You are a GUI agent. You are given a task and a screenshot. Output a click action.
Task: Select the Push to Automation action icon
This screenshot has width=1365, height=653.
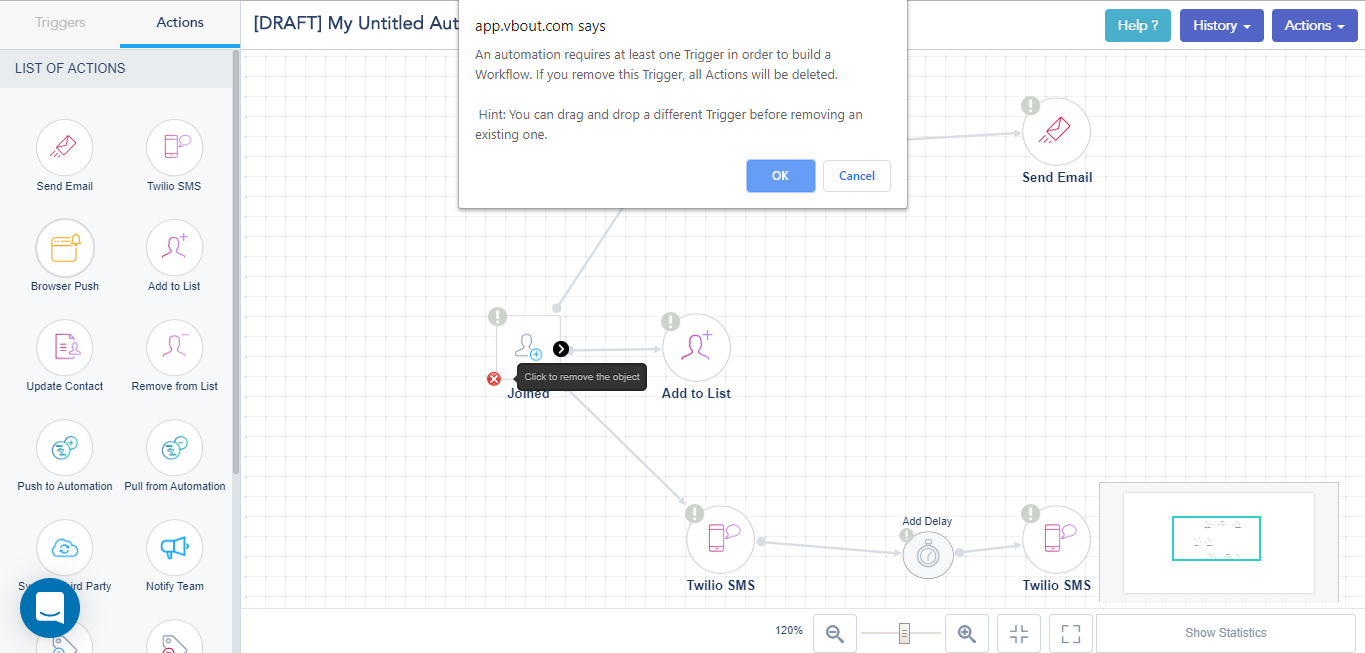pos(65,448)
